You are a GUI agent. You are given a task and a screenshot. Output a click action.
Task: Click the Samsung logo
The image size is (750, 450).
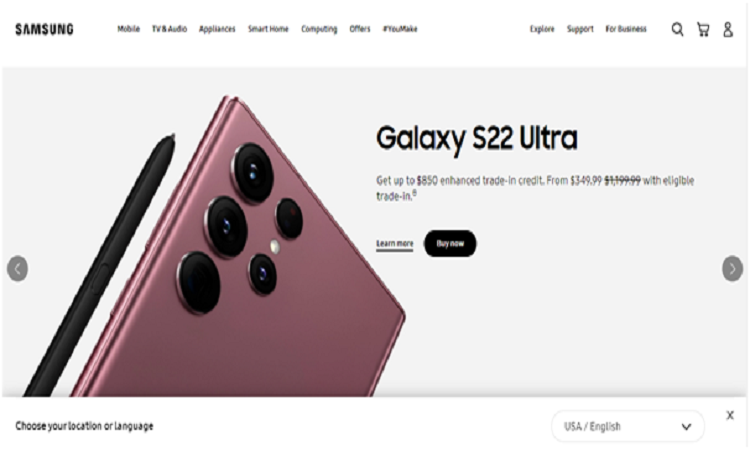pos(44,29)
